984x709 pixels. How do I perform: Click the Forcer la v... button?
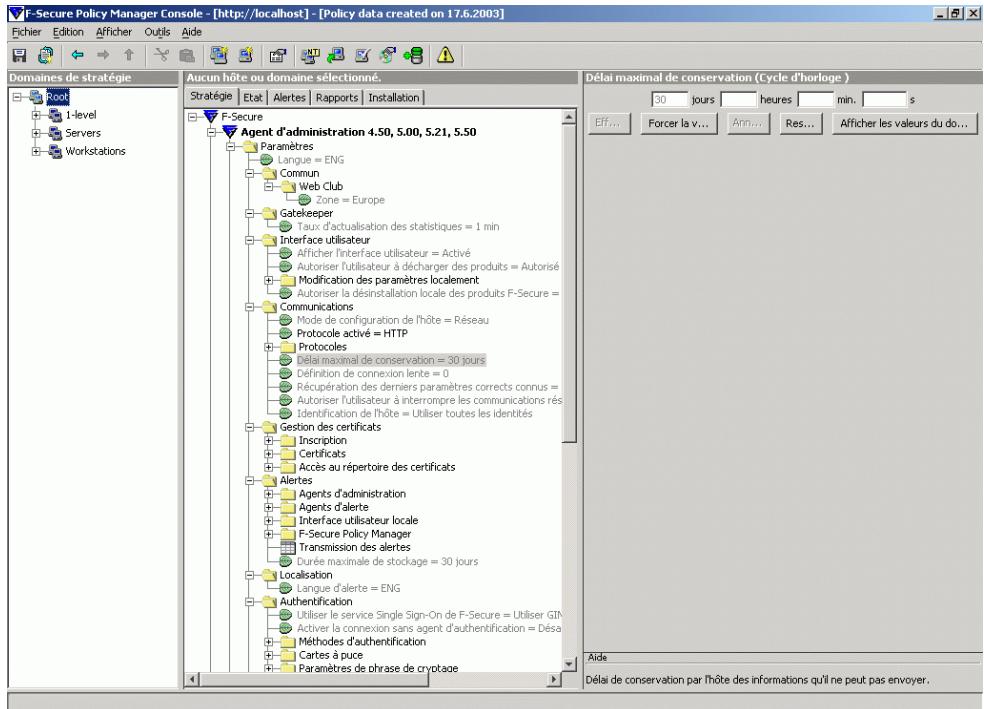pos(678,124)
